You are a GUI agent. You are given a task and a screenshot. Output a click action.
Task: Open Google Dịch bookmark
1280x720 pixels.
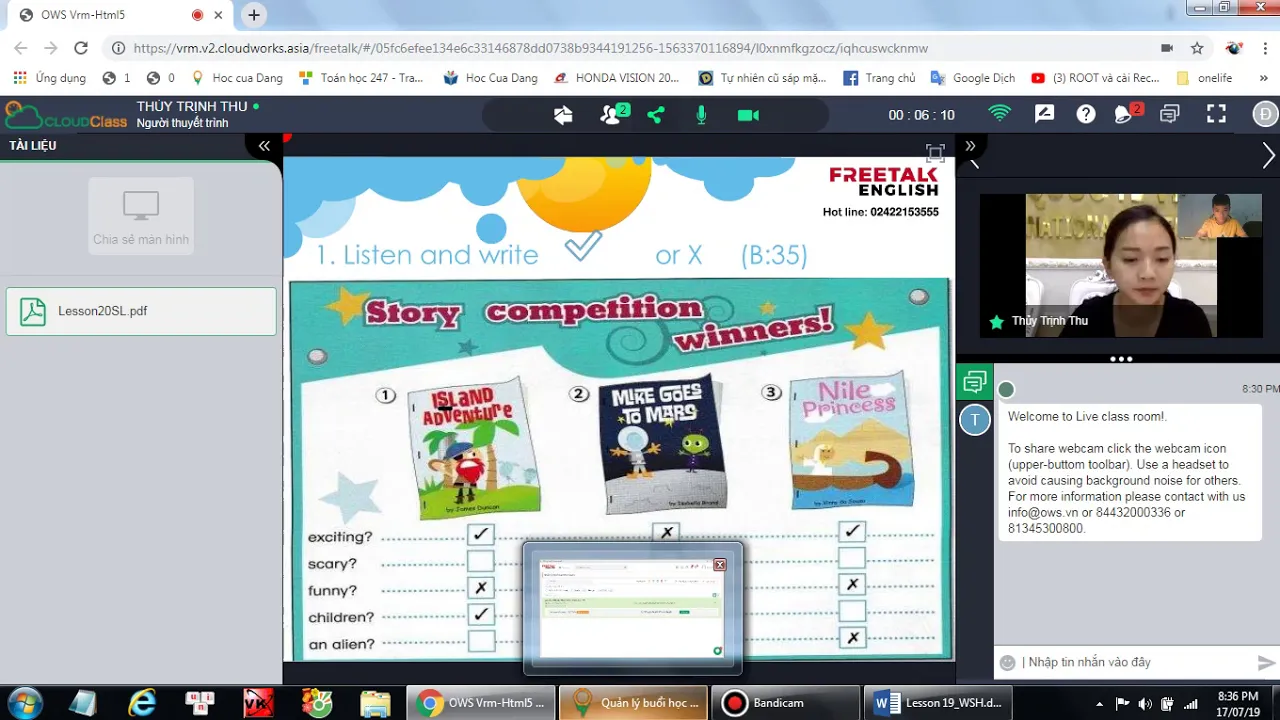(x=973, y=78)
